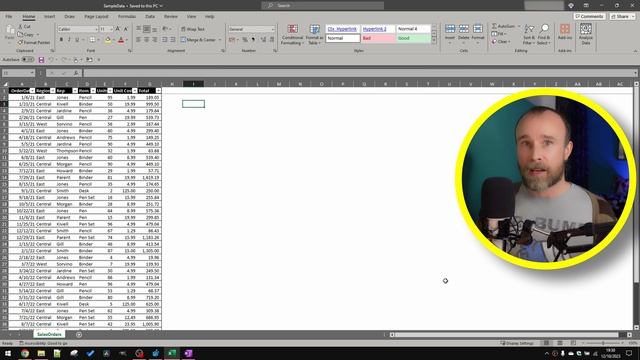The height and width of the screenshot is (360, 640).
Task: Align text to the left
Action: (138, 40)
